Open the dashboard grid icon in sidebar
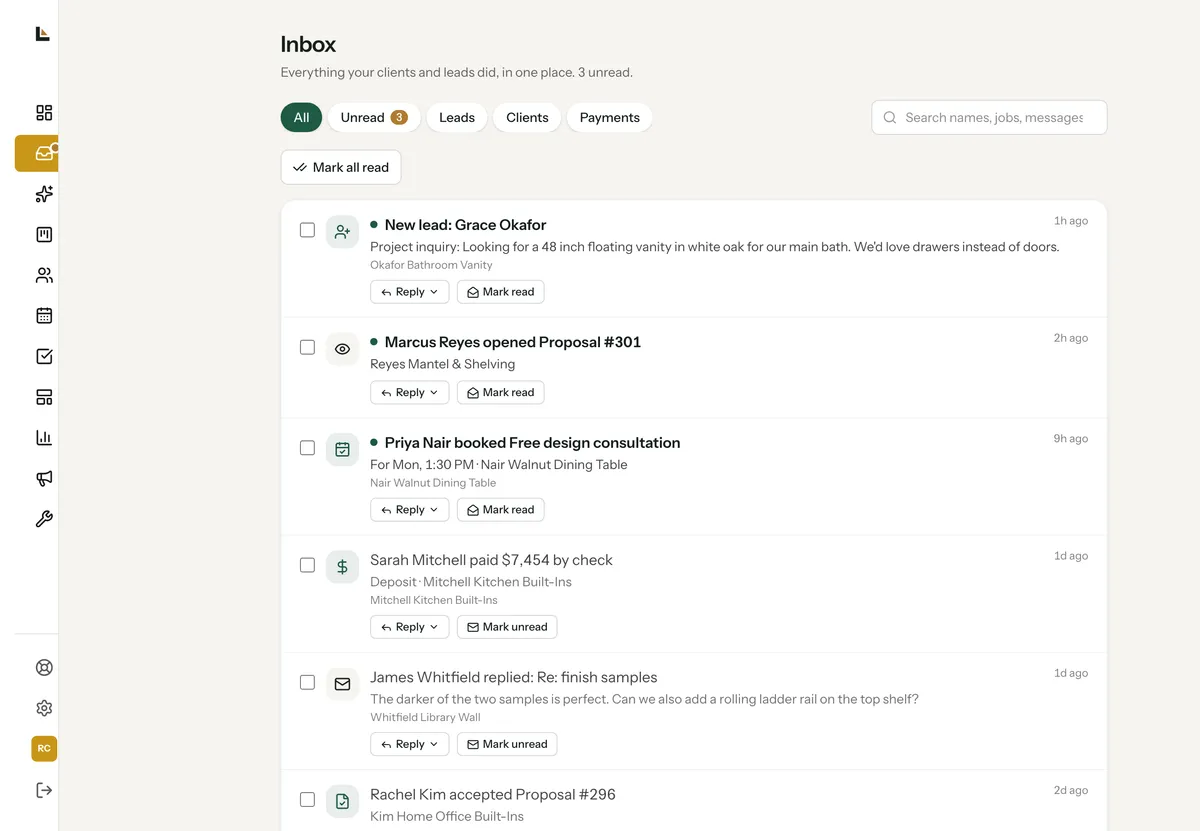Screen dimensions: 1200x831 44,113
